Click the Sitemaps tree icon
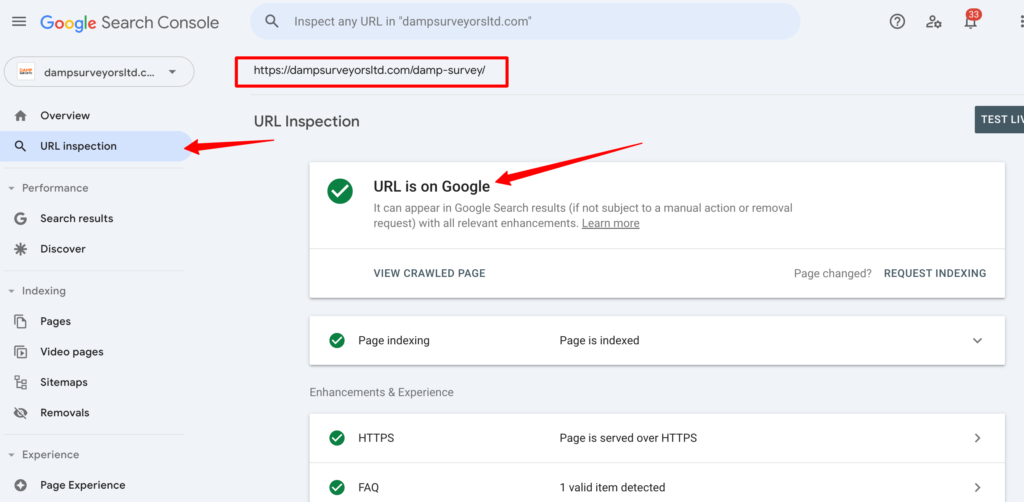 tap(21, 383)
